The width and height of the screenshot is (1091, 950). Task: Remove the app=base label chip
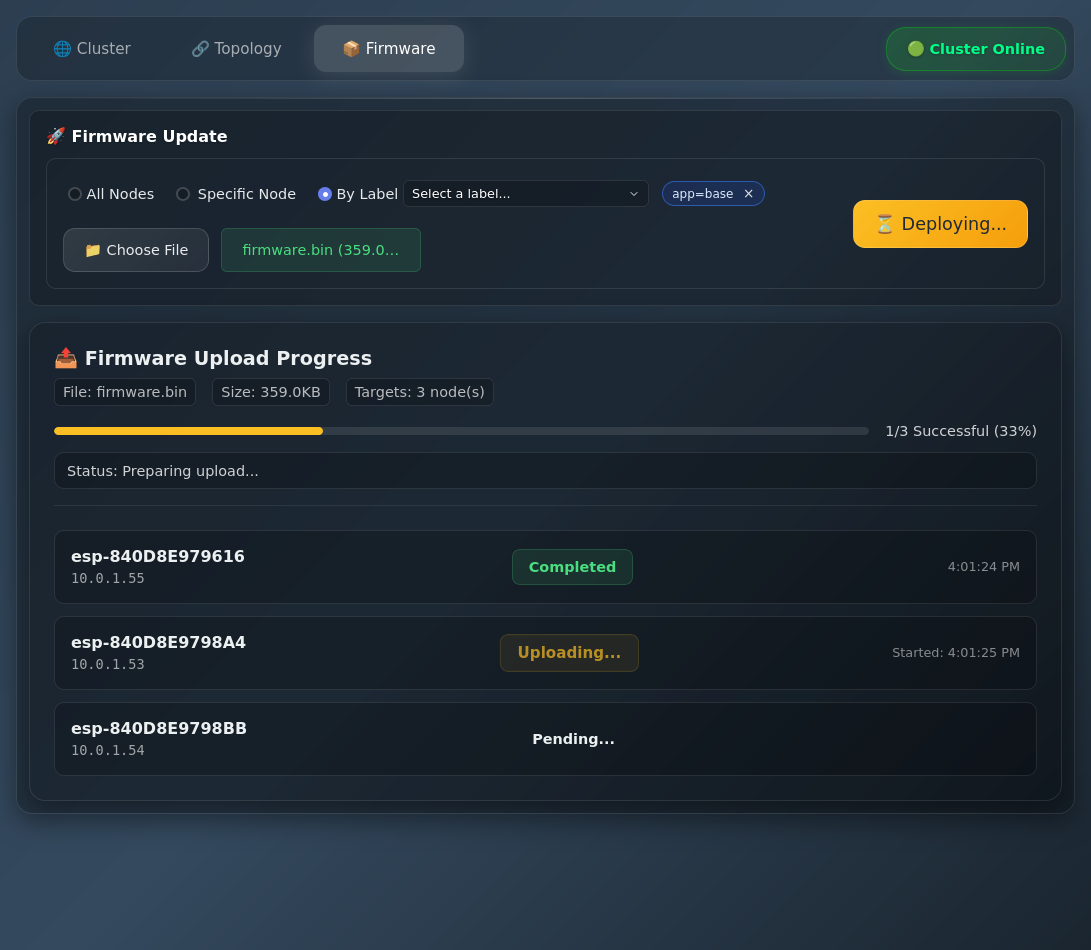[748, 194]
